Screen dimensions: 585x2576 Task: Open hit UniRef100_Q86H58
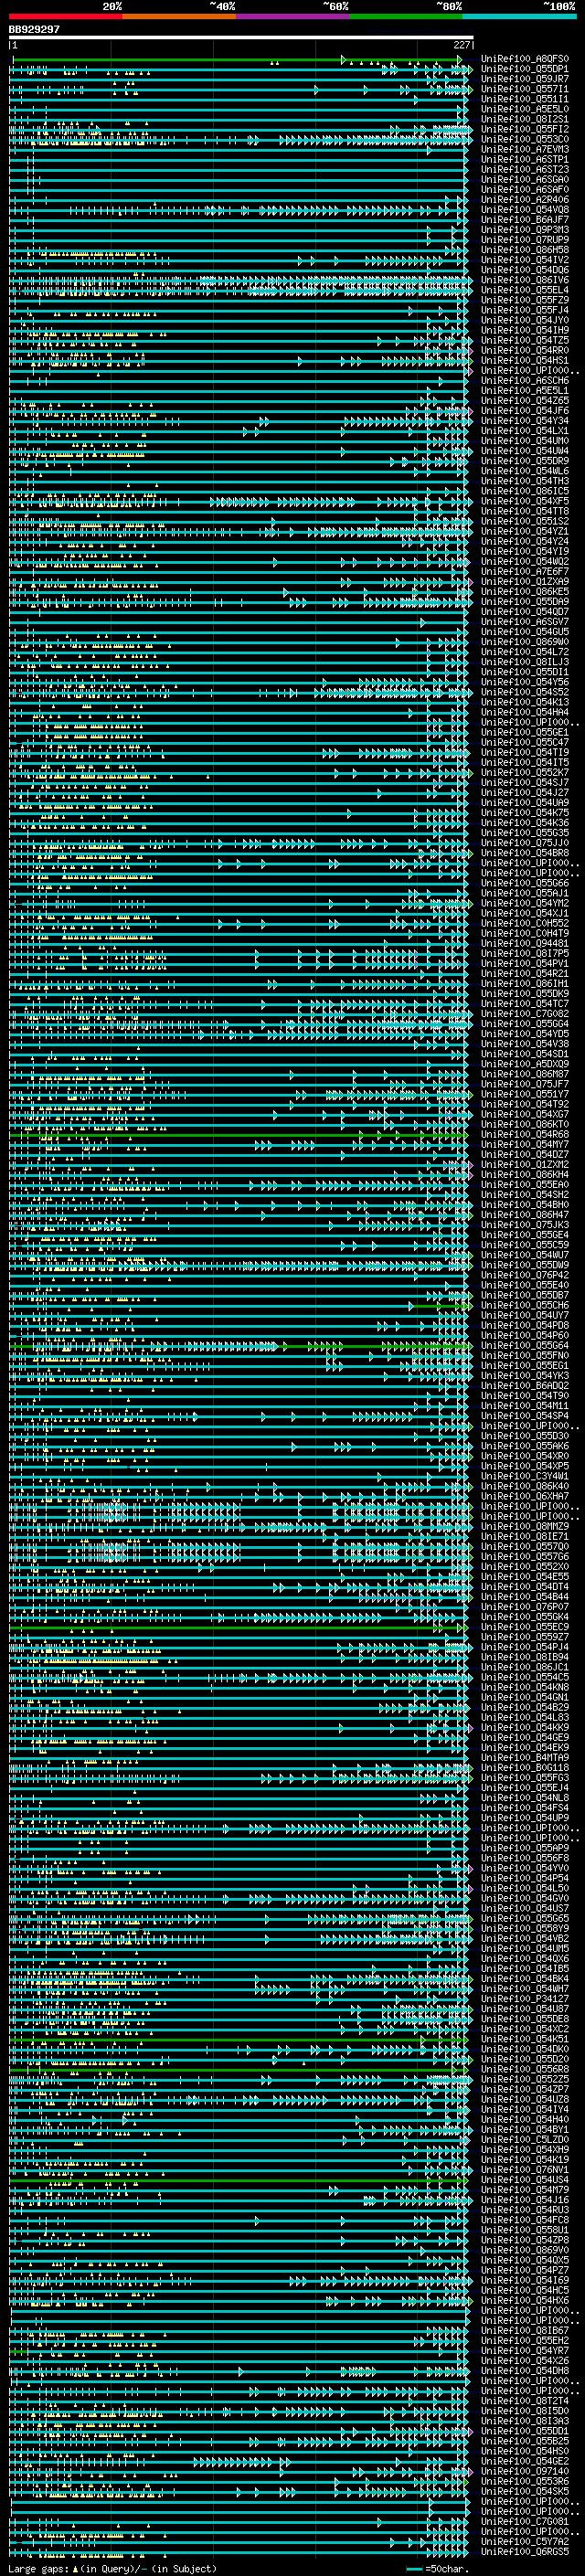[524, 250]
